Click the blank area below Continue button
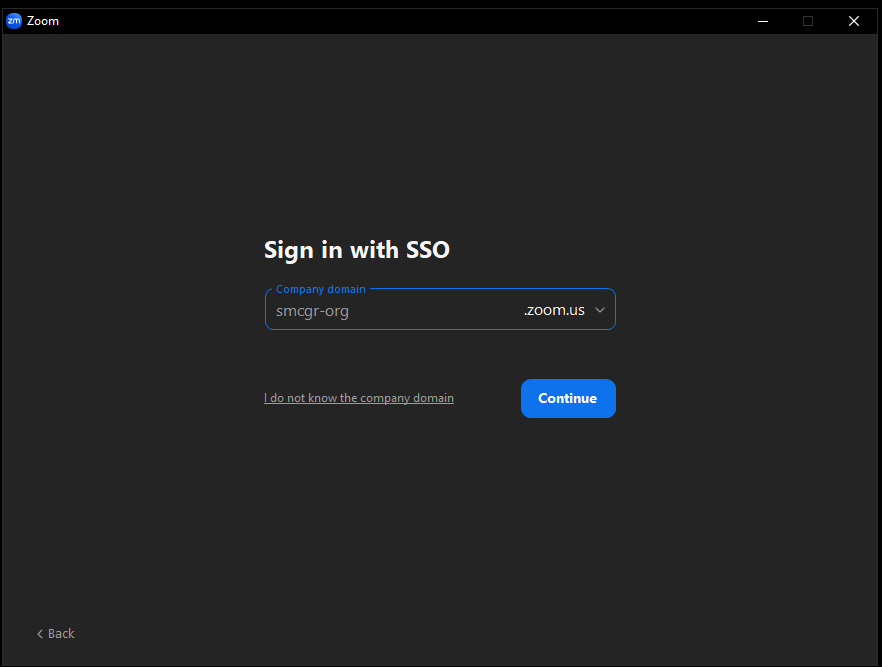 (x=568, y=500)
